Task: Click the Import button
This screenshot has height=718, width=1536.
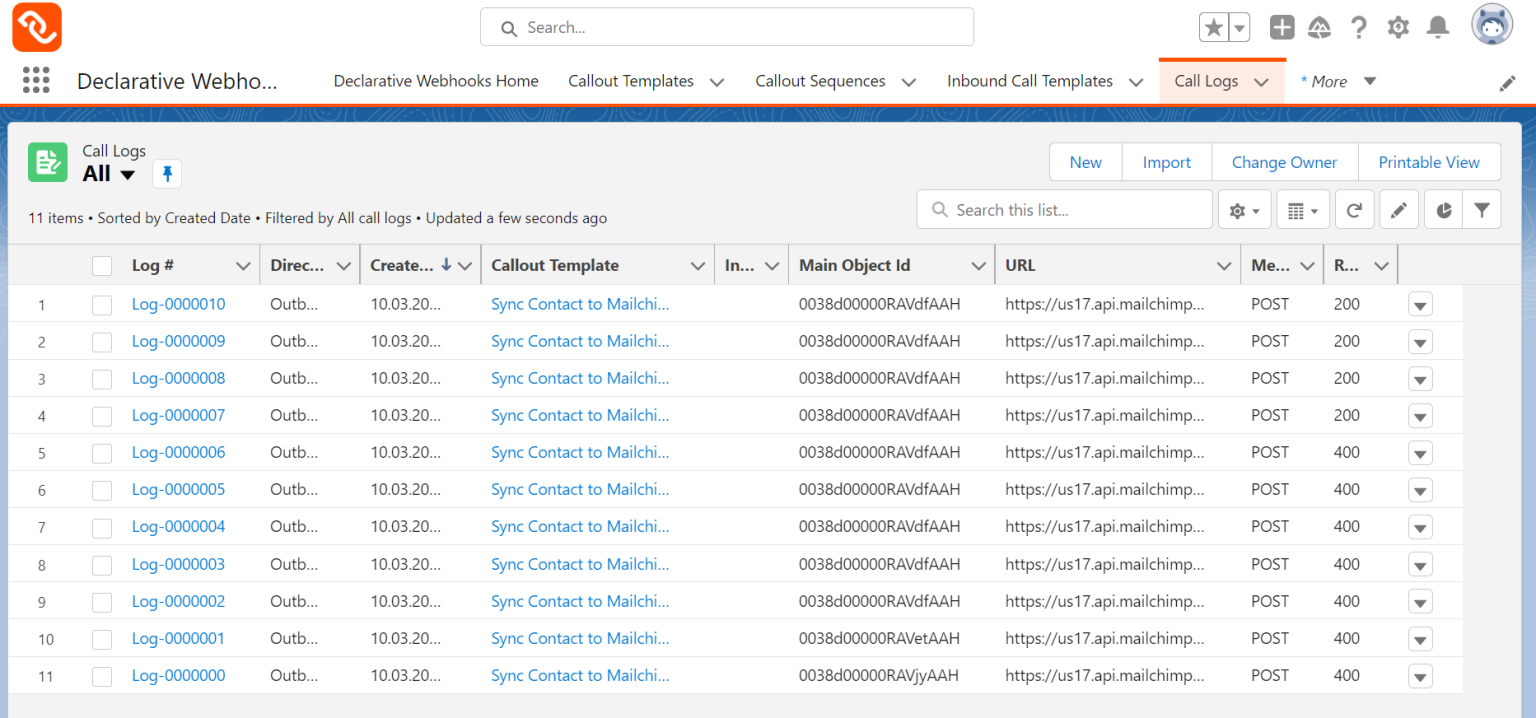Action: click(1166, 162)
